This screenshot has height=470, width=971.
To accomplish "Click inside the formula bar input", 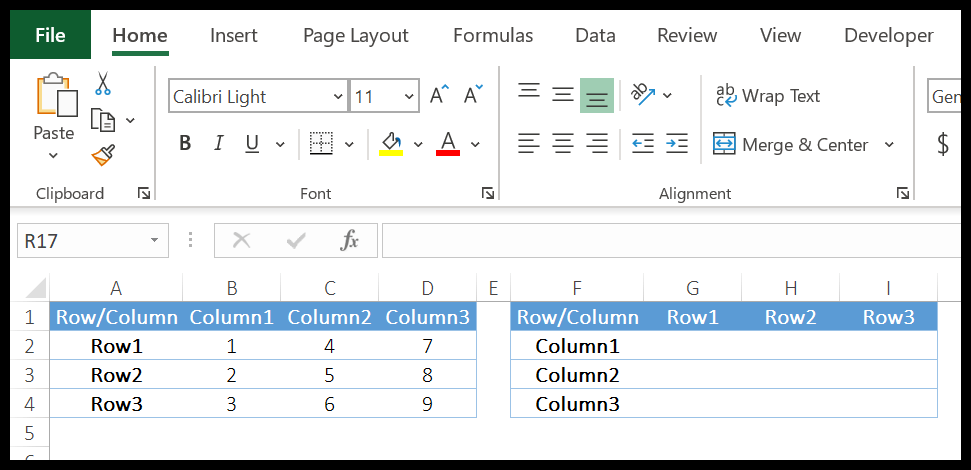I will click(x=672, y=240).
